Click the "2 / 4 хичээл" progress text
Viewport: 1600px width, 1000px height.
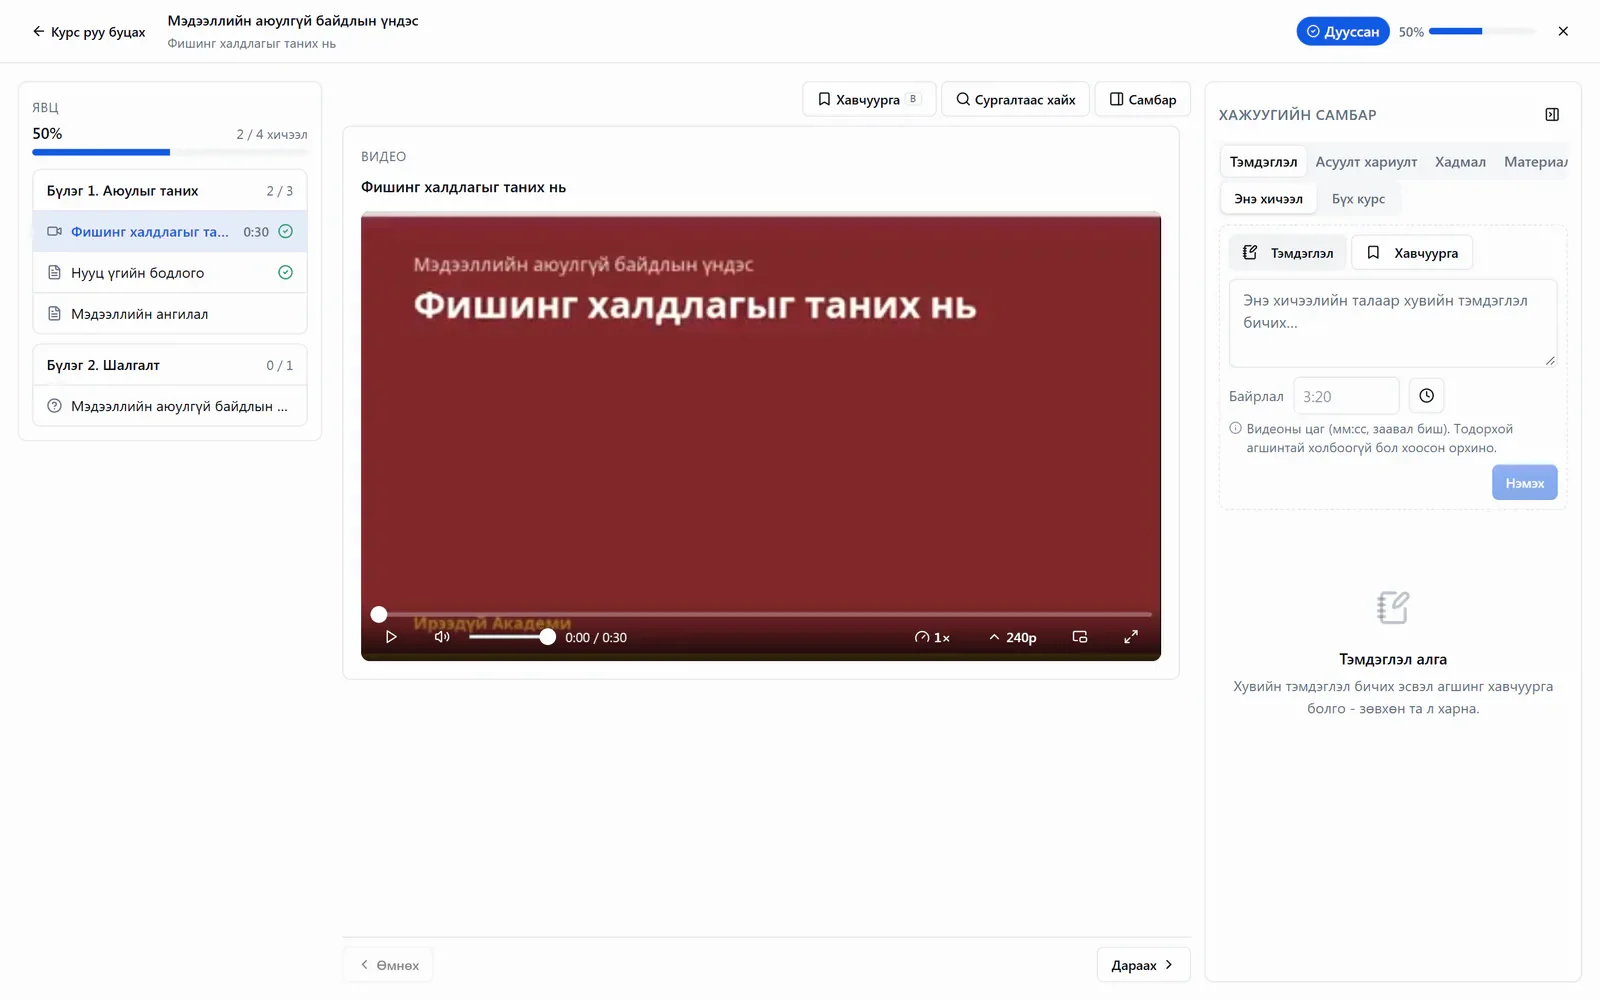point(272,134)
